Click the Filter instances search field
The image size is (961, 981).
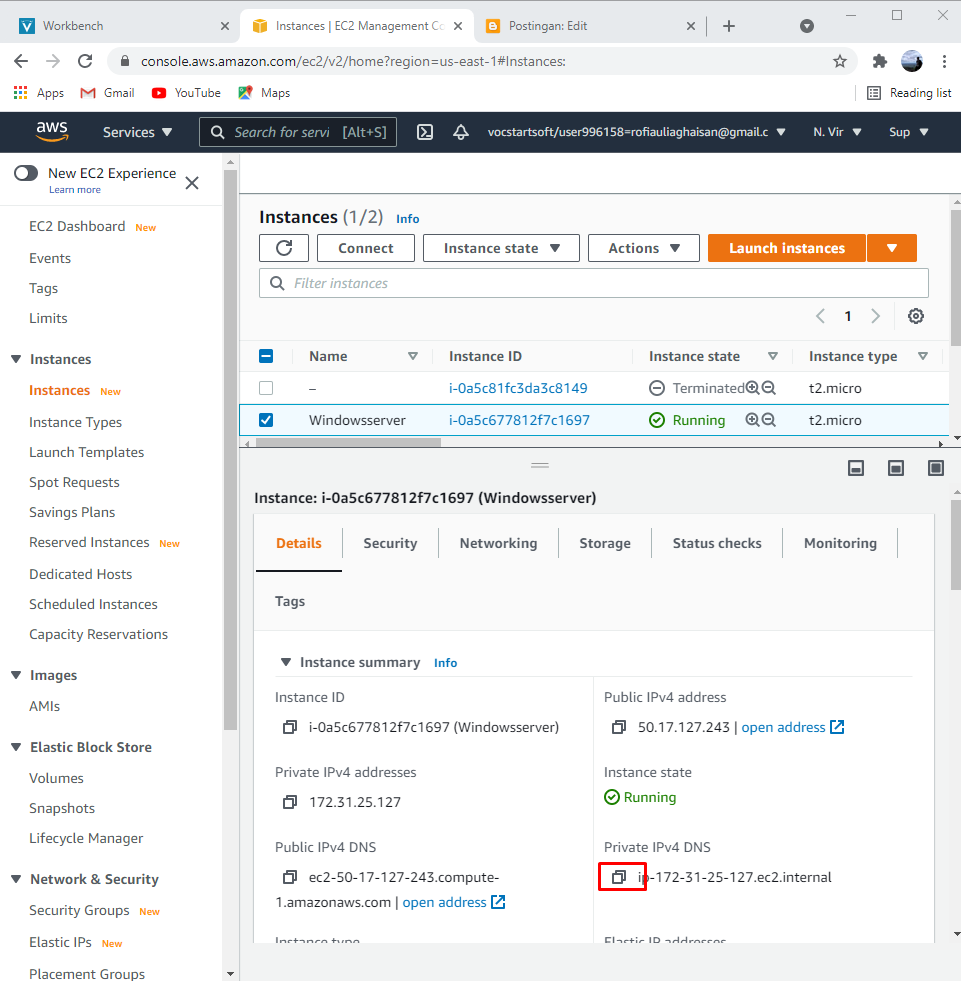click(594, 283)
